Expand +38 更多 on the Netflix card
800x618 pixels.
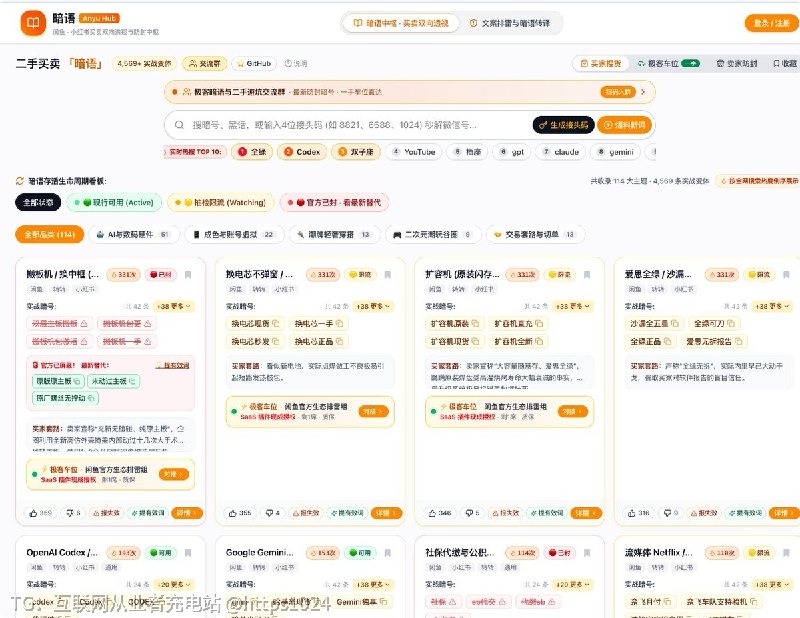pos(772,584)
